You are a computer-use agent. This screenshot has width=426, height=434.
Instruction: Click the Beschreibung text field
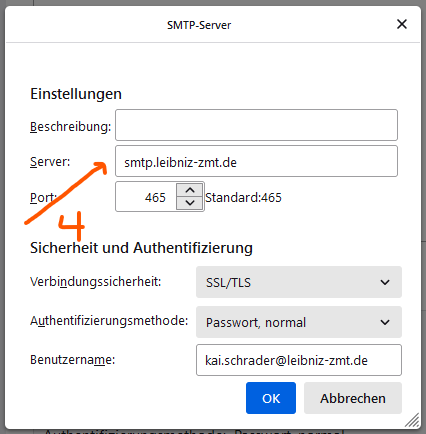tap(256, 125)
